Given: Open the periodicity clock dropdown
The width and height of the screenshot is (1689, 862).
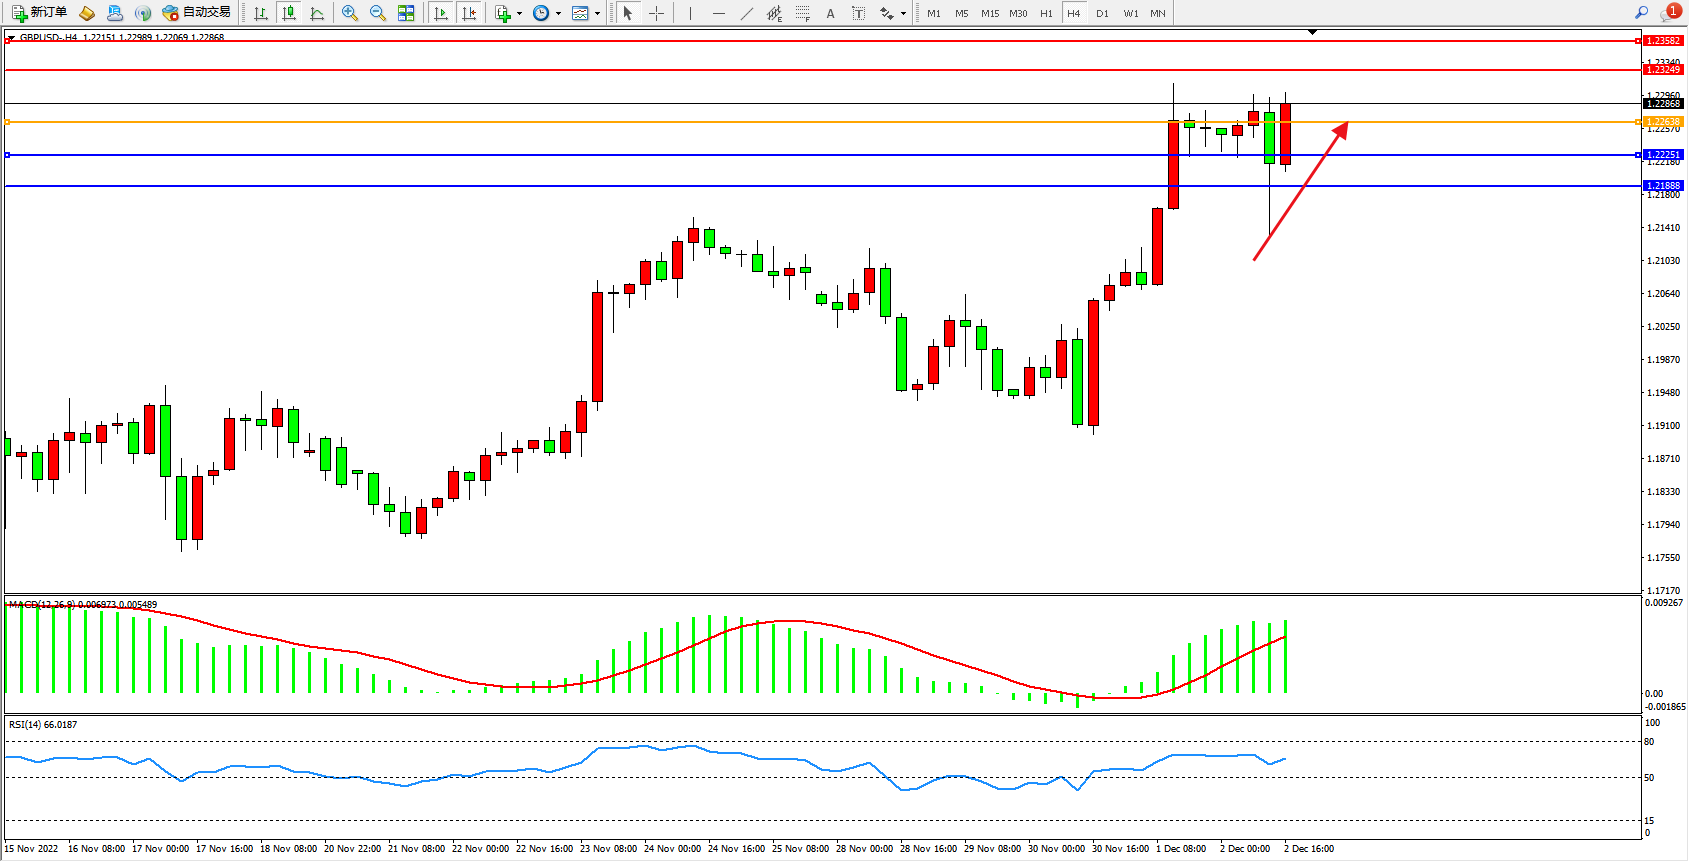Looking at the screenshot, I should (x=546, y=13).
